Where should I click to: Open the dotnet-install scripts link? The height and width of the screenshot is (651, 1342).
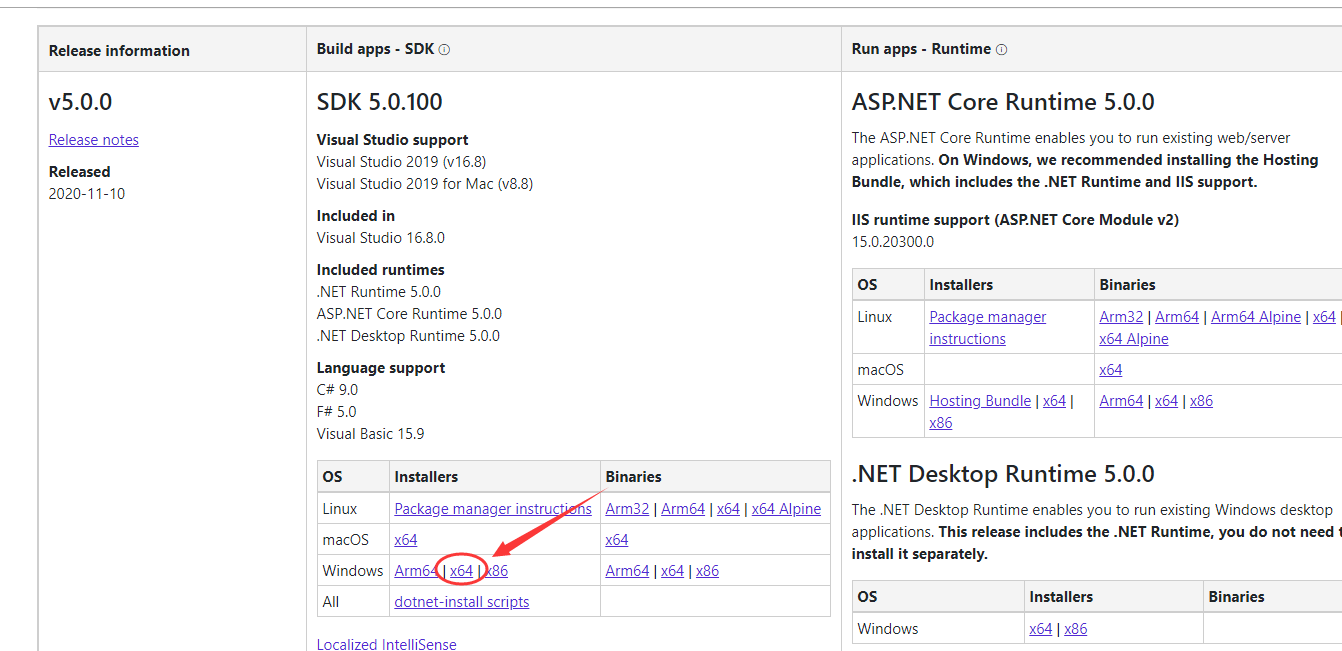point(462,602)
